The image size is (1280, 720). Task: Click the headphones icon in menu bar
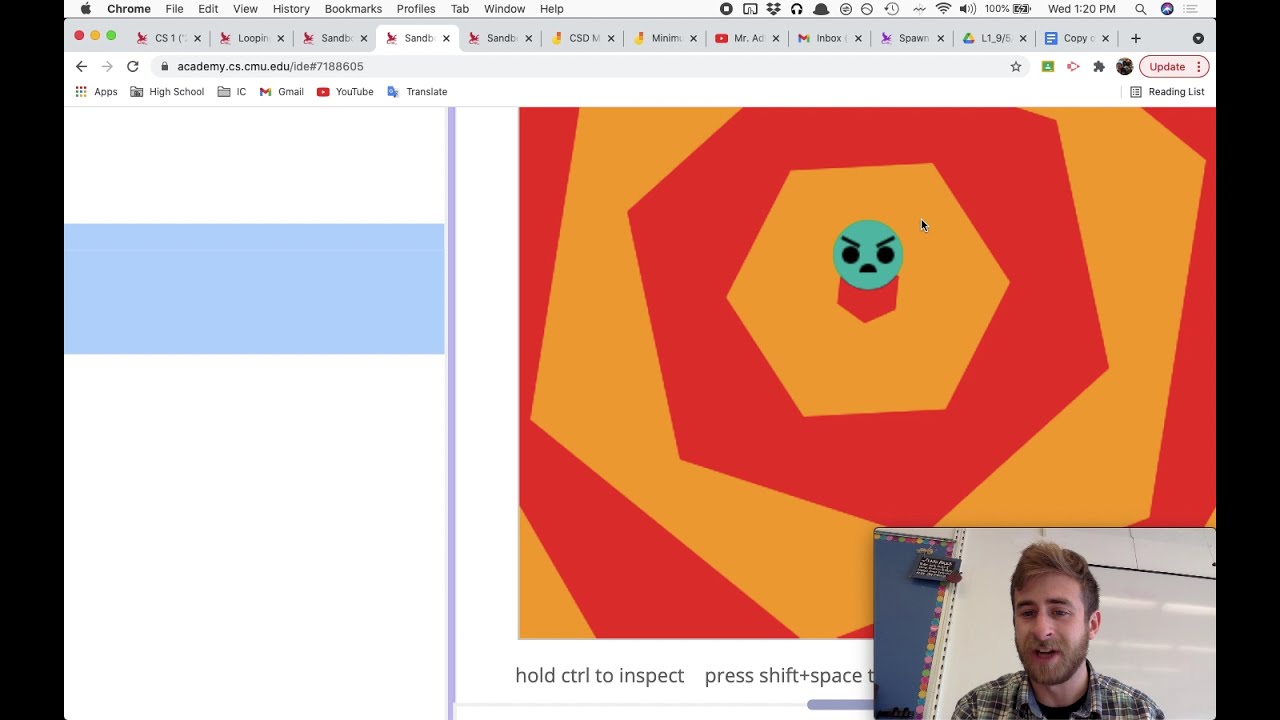coord(797,9)
